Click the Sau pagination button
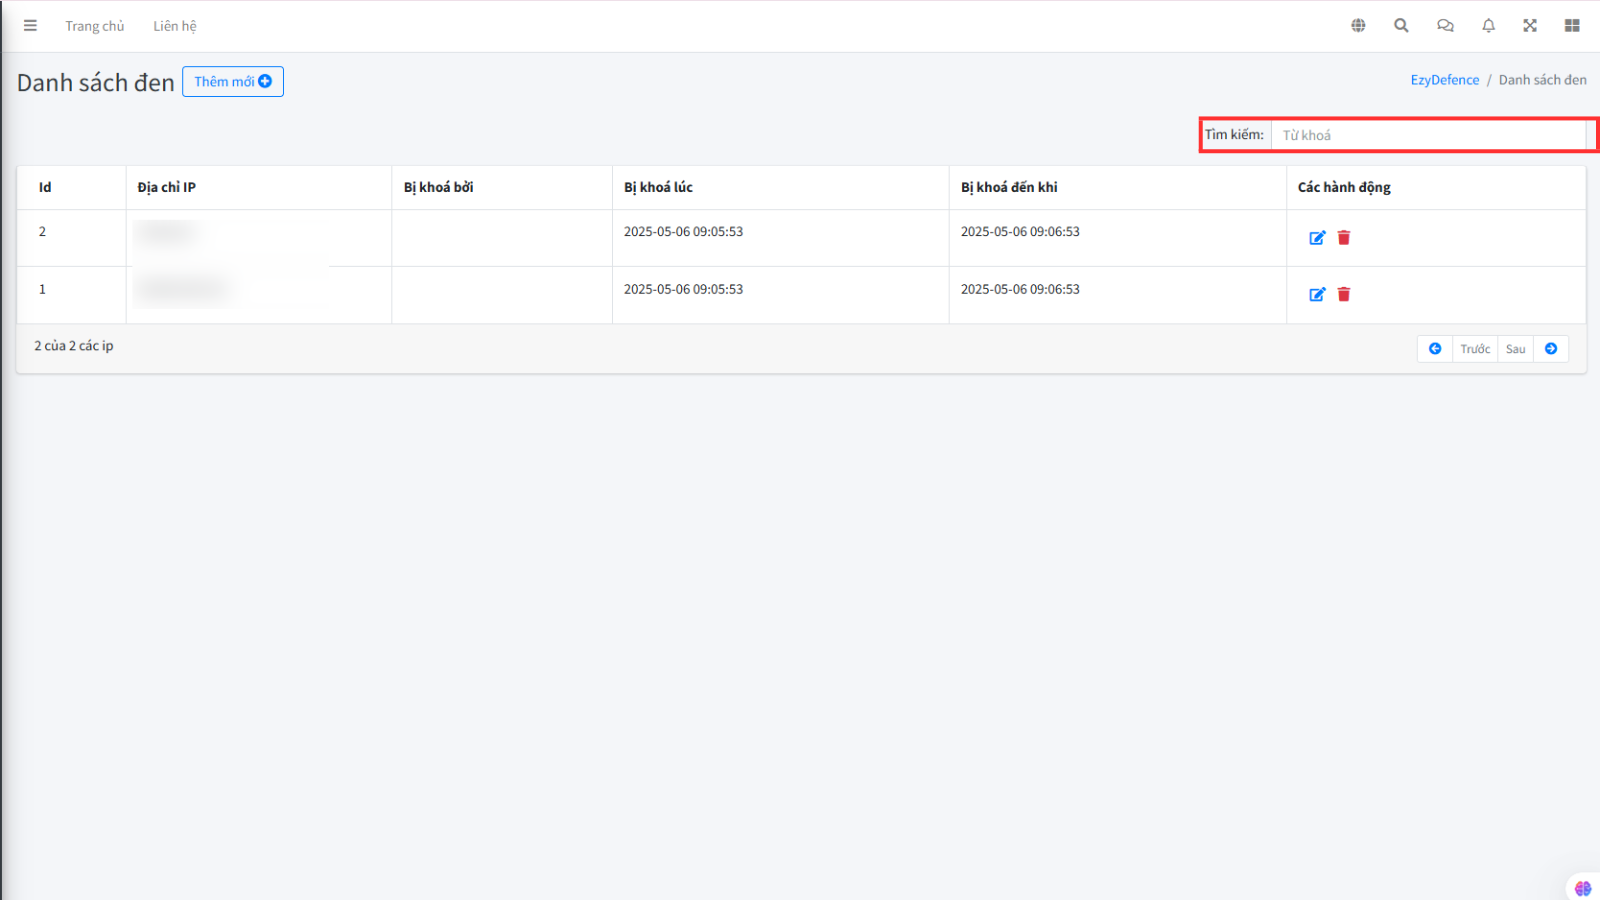The image size is (1600, 900). coord(1515,349)
